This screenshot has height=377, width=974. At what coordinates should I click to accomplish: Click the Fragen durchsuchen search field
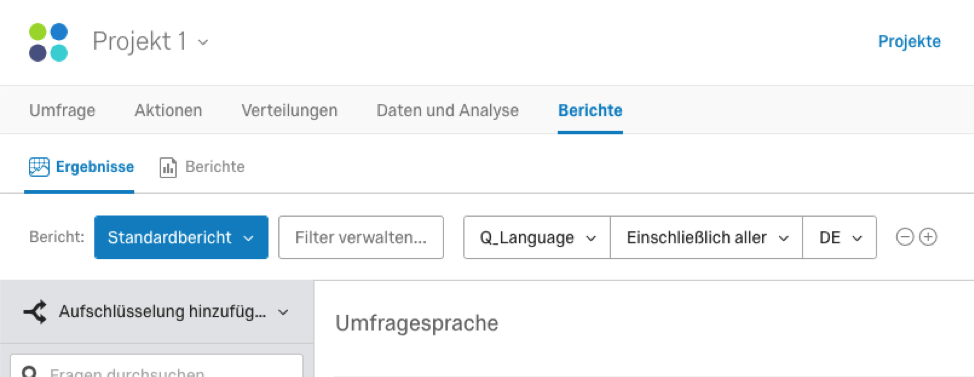[x=157, y=366]
